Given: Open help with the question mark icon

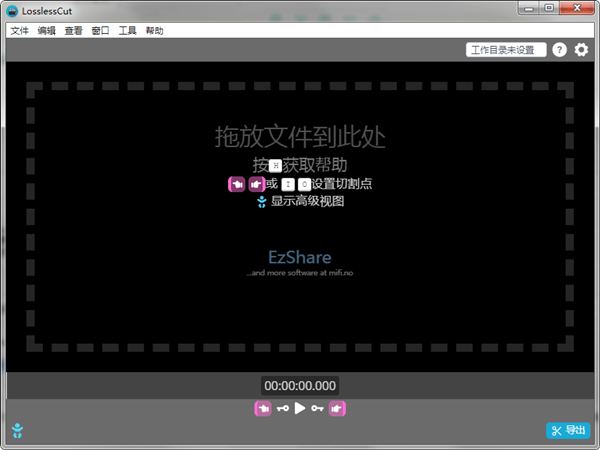Looking at the screenshot, I should [x=559, y=50].
